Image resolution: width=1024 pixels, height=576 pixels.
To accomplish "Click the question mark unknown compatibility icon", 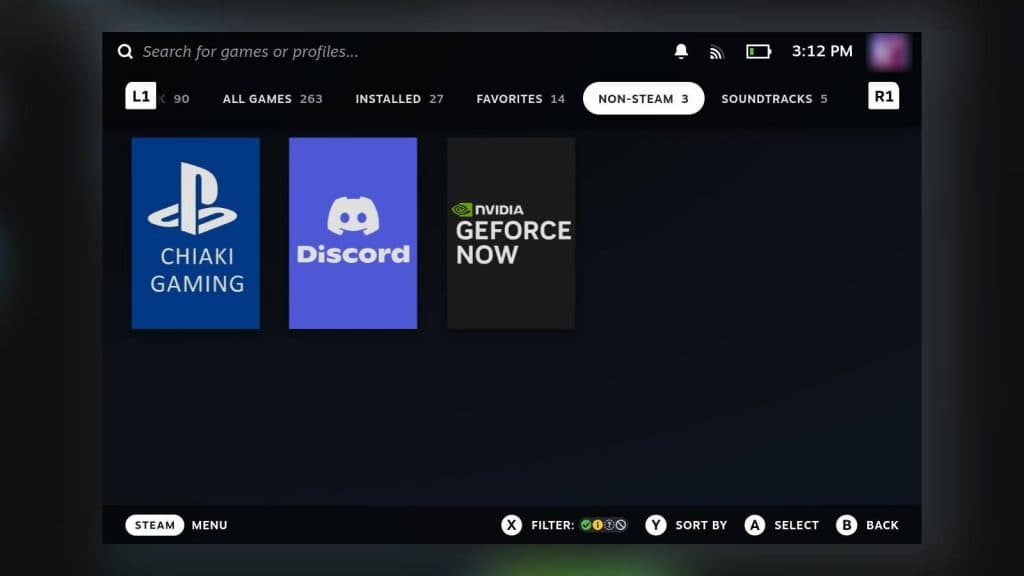I will tap(609, 525).
